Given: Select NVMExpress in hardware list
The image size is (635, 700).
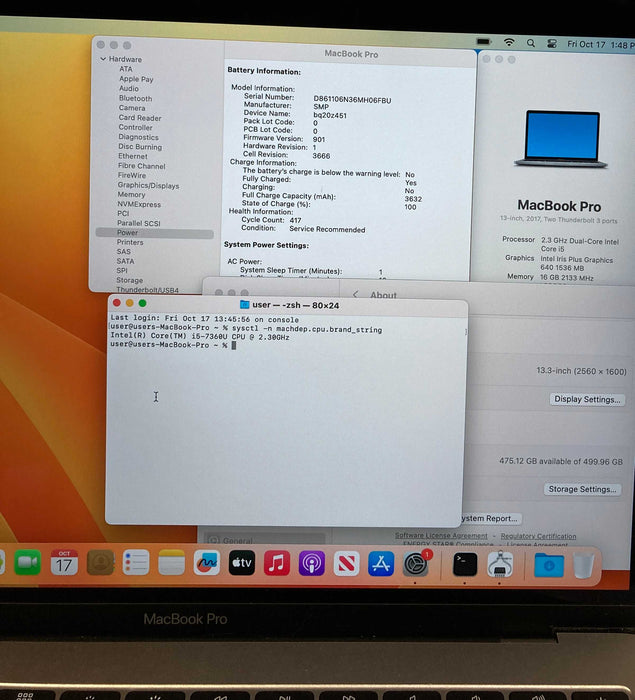Looking at the screenshot, I should [x=138, y=204].
